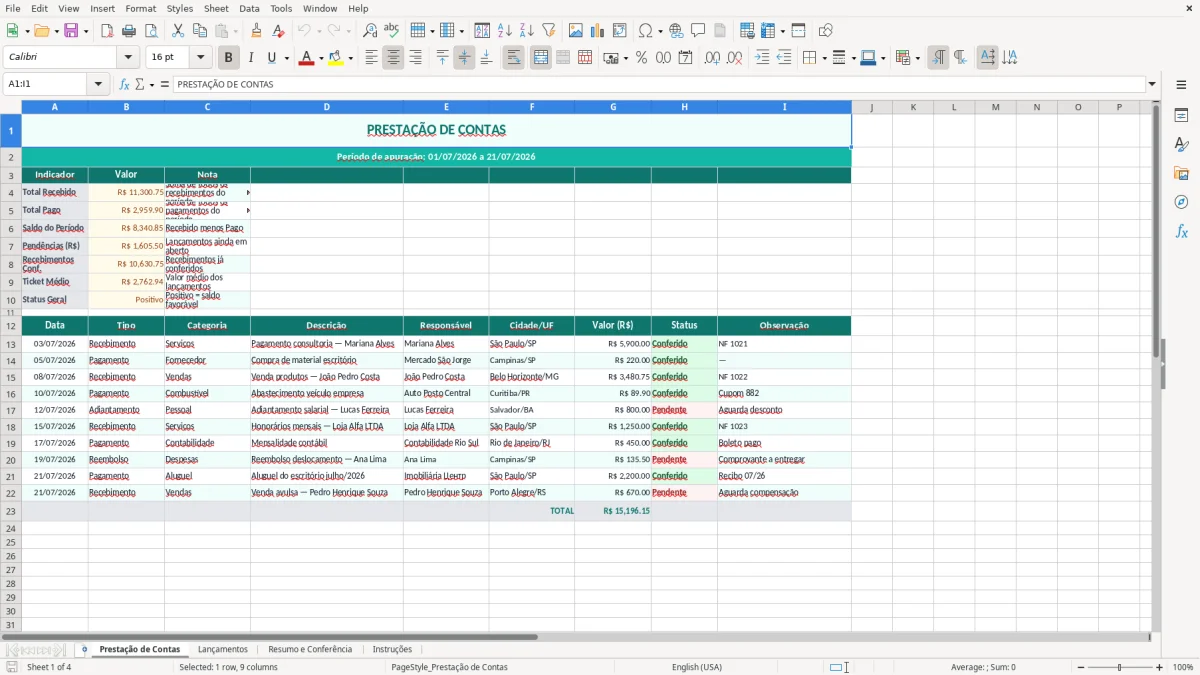Open the Font Size dropdown
1200x675 pixels.
click(201, 58)
